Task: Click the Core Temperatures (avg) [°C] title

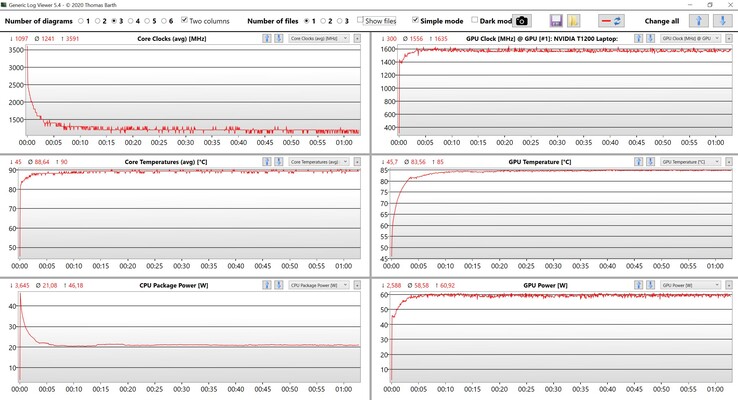Action: 166,162
